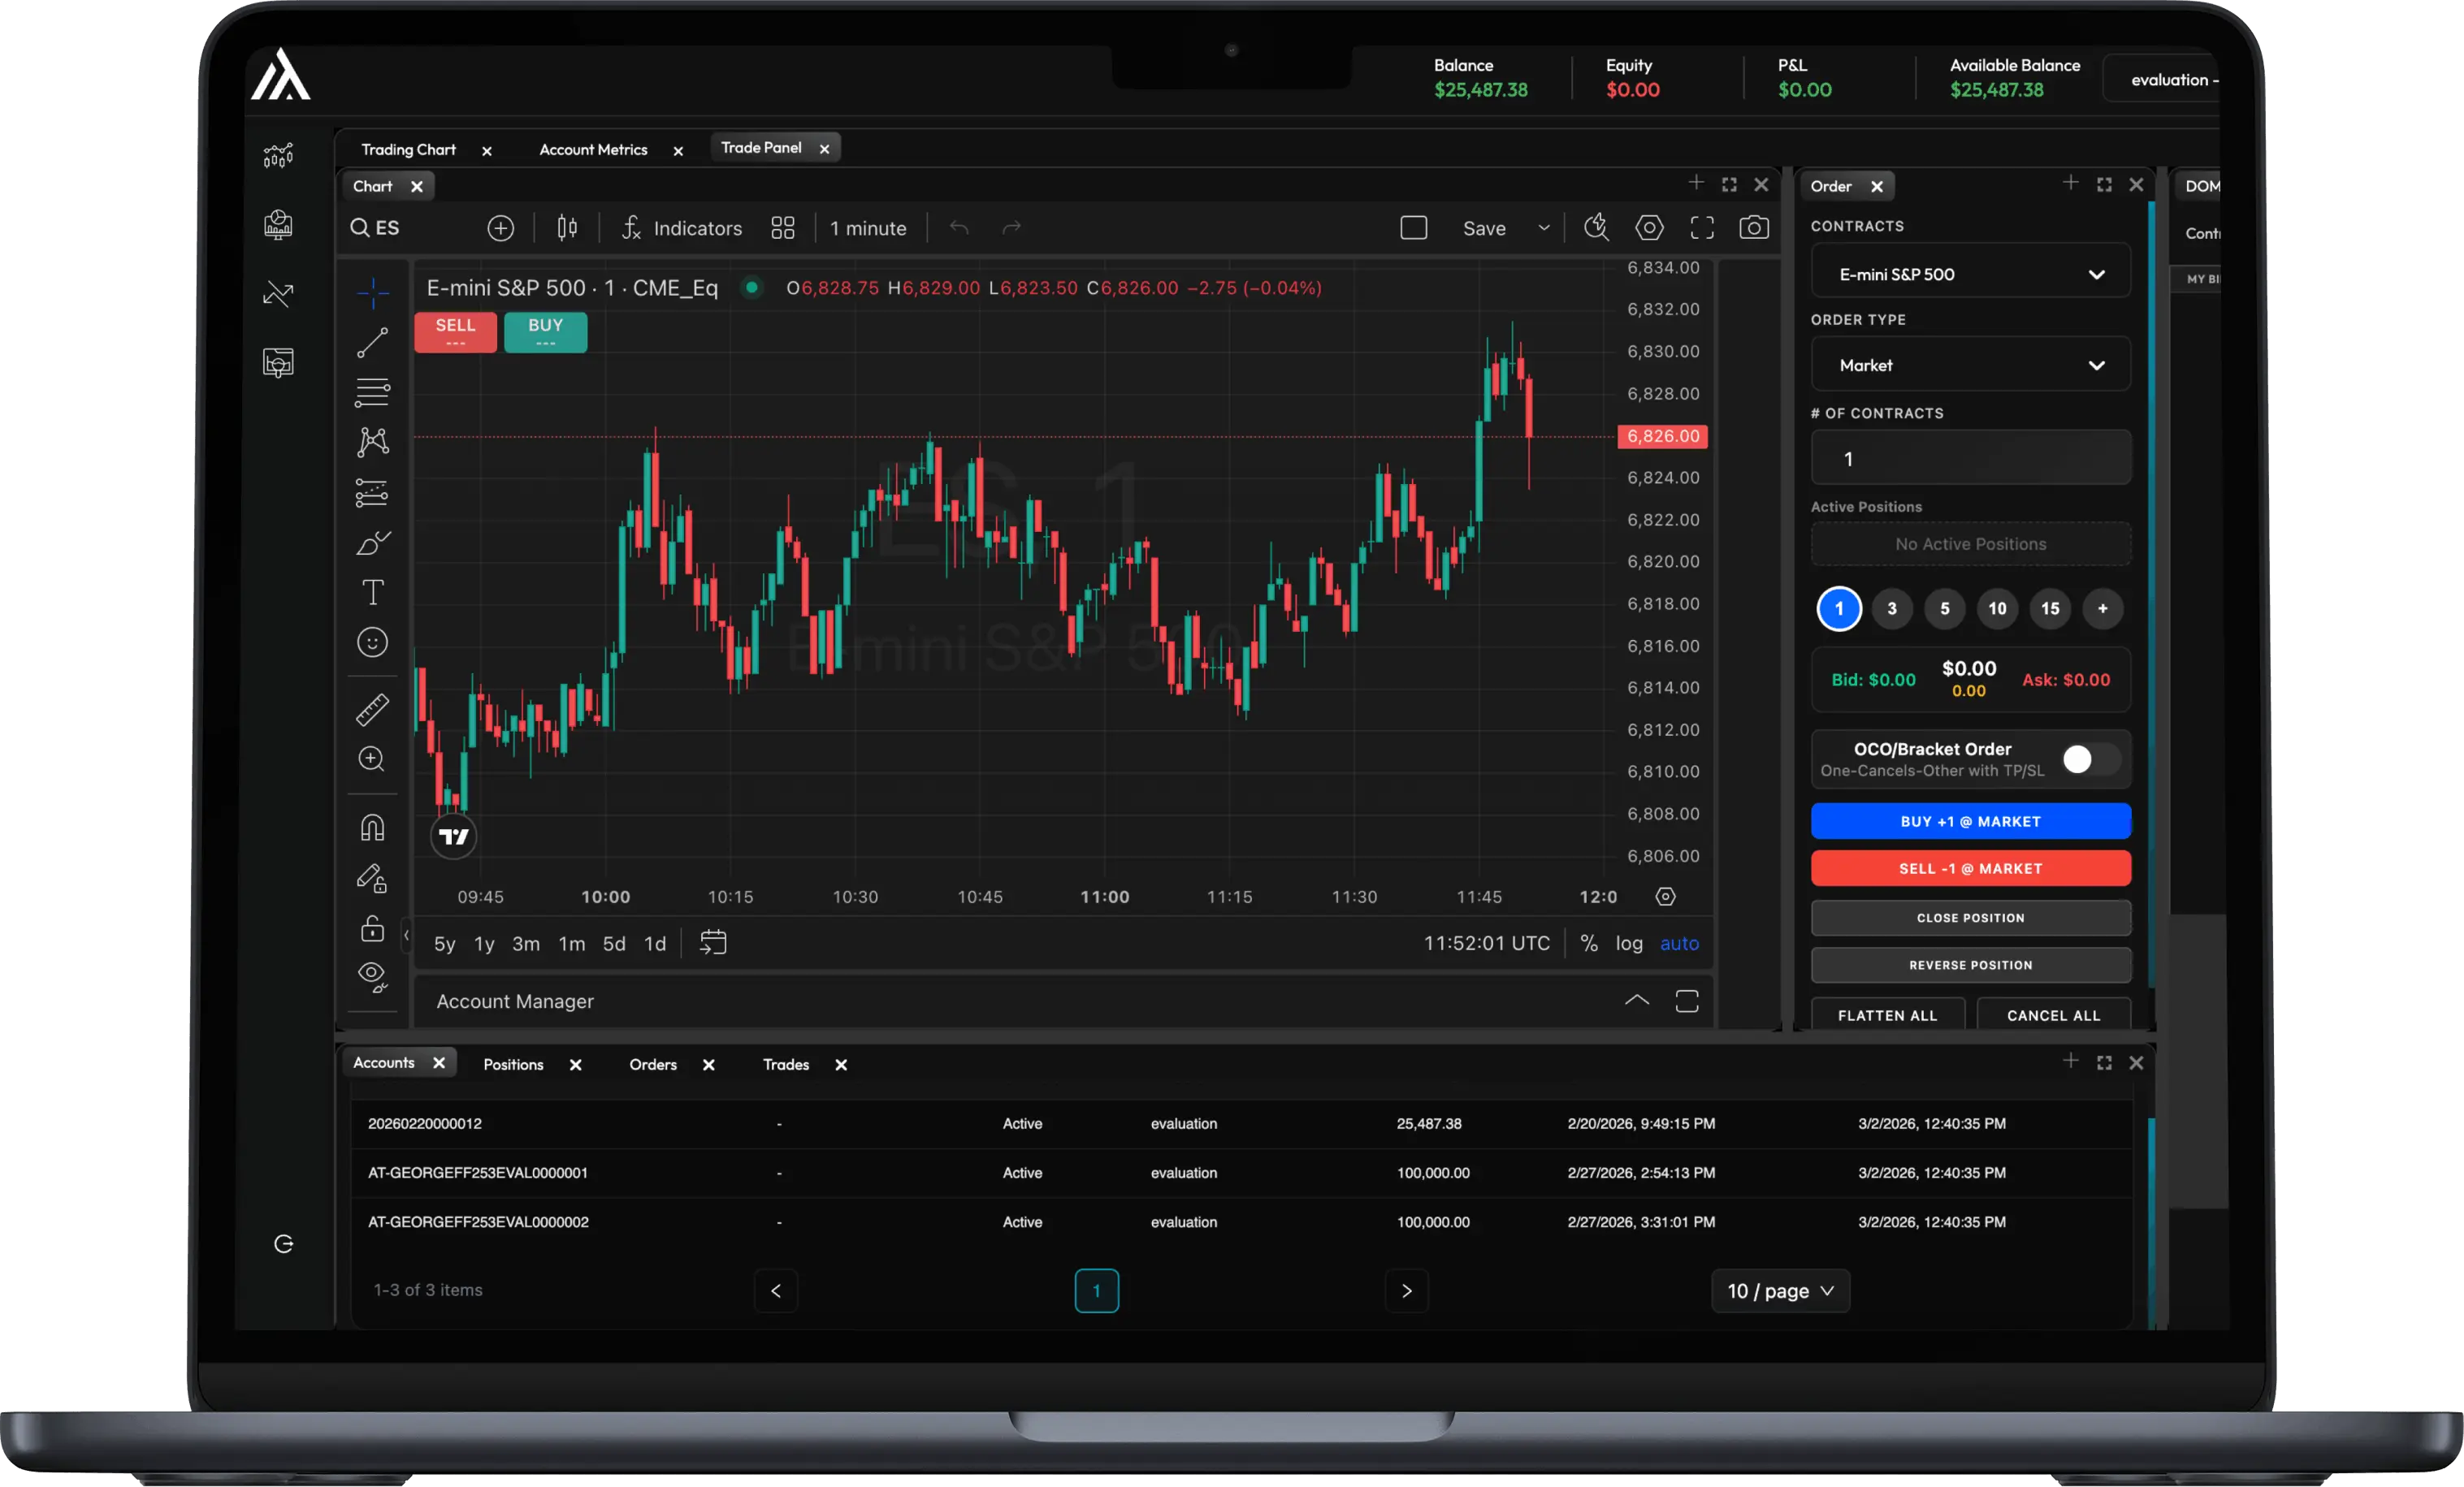The image size is (2464, 1487).
Task: Click the compare or add symbol plus icon
Action: 501,228
